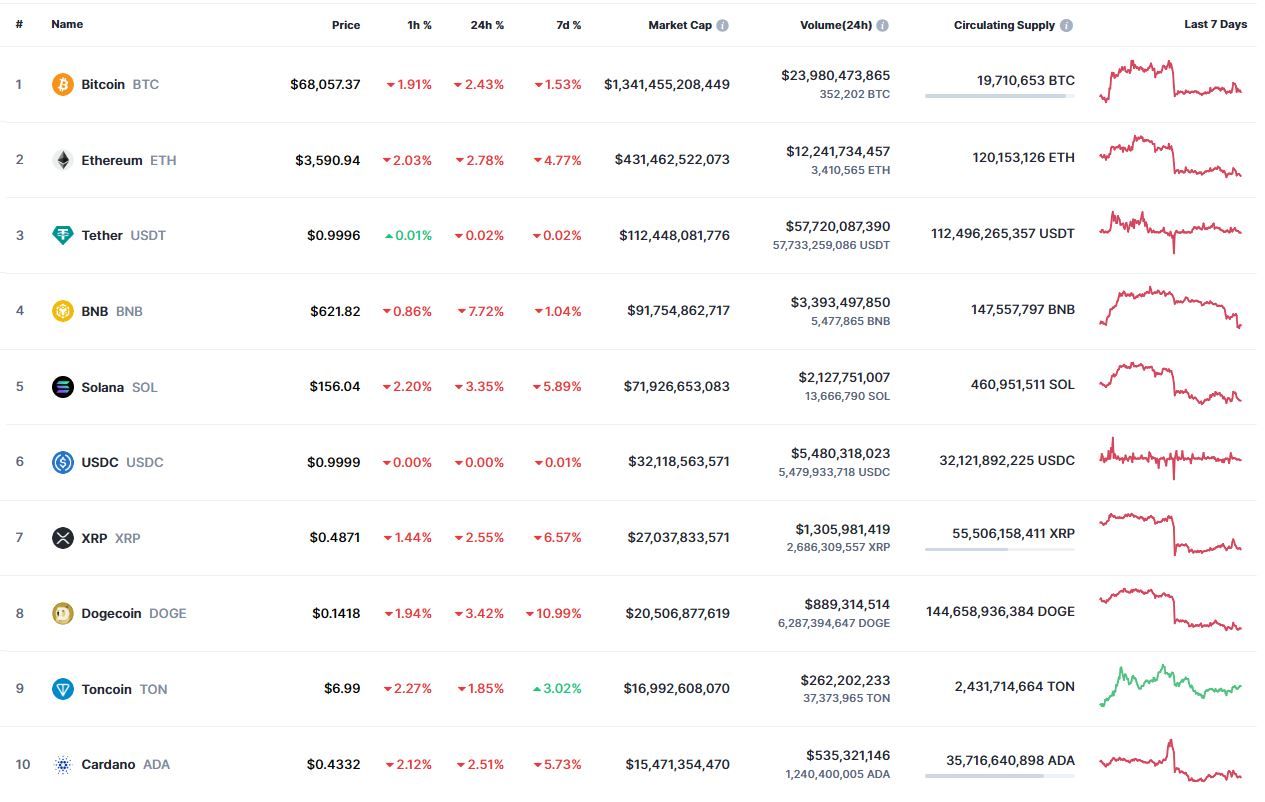Click the Circulating Supply info icon
Screen dimensions: 1265x802
click(x=1066, y=25)
